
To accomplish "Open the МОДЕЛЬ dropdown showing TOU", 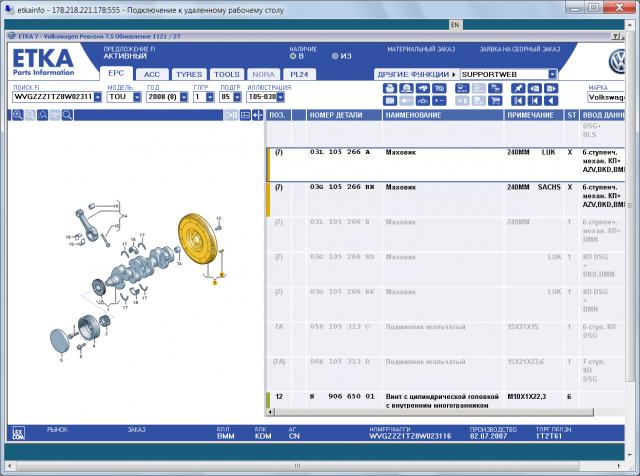I will (137, 97).
